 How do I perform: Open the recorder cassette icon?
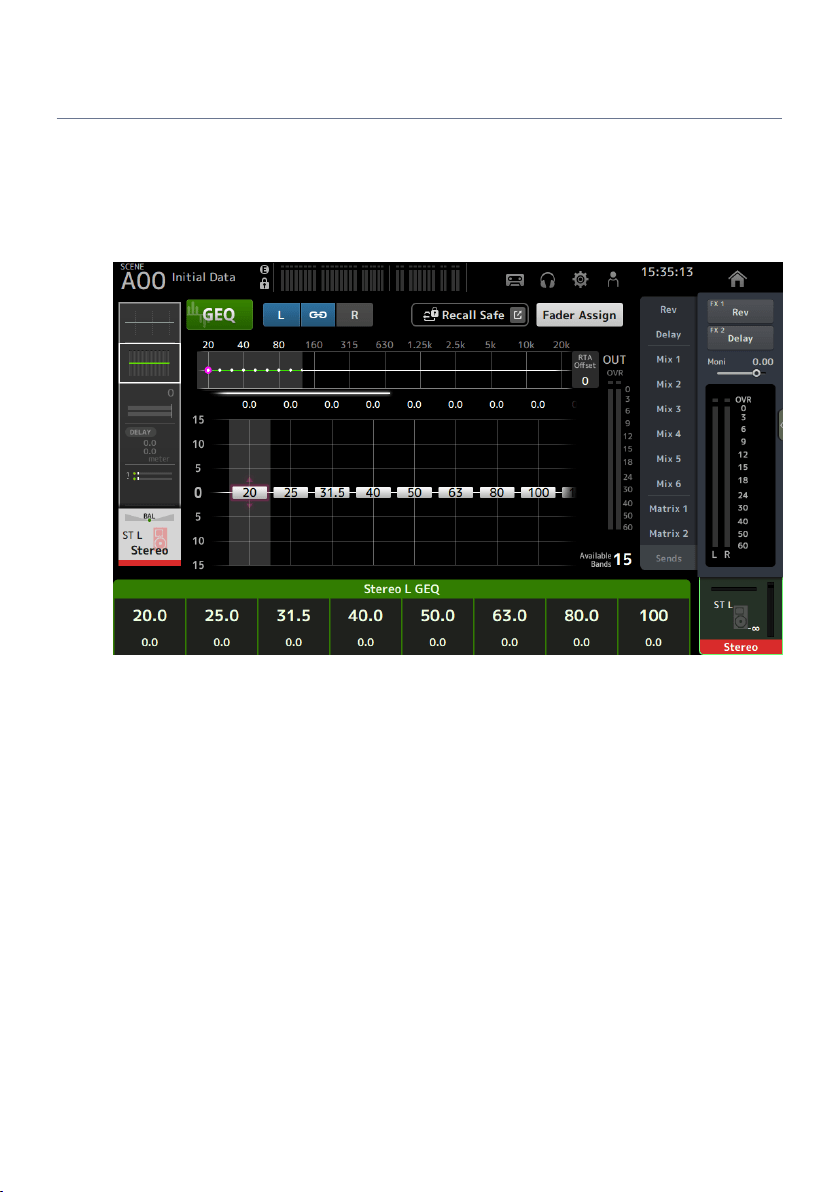515,280
